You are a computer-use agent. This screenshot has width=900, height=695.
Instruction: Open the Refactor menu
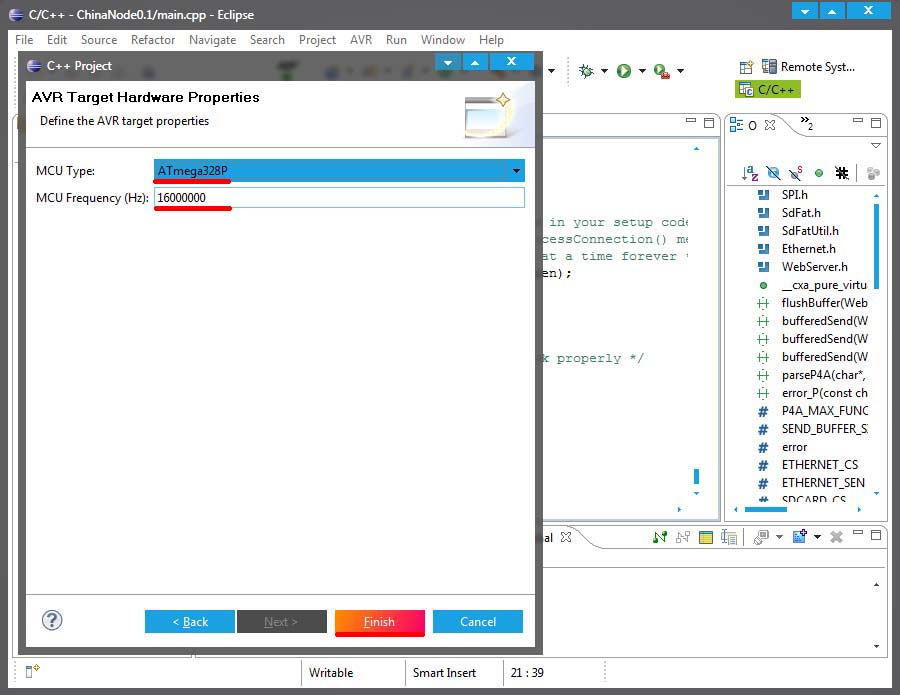point(153,40)
